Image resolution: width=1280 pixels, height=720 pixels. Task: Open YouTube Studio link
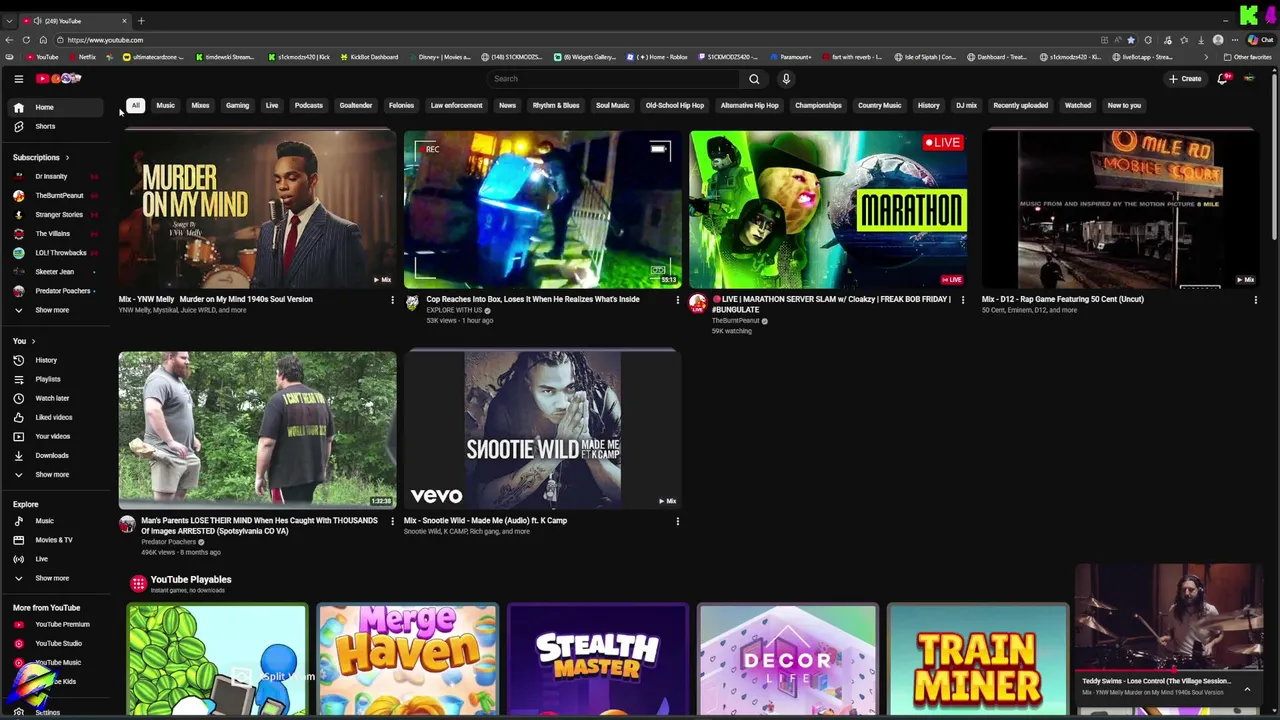click(56, 643)
